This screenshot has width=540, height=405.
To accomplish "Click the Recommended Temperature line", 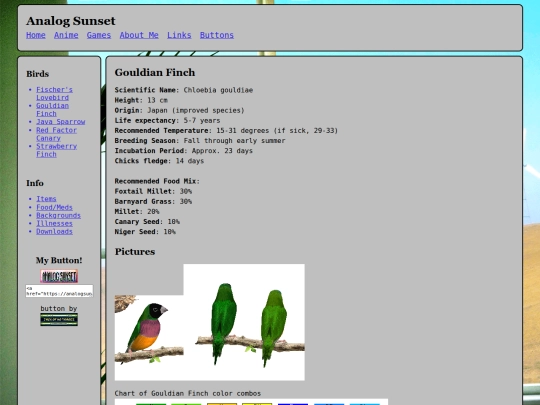I will pyautogui.click(x=226, y=131).
